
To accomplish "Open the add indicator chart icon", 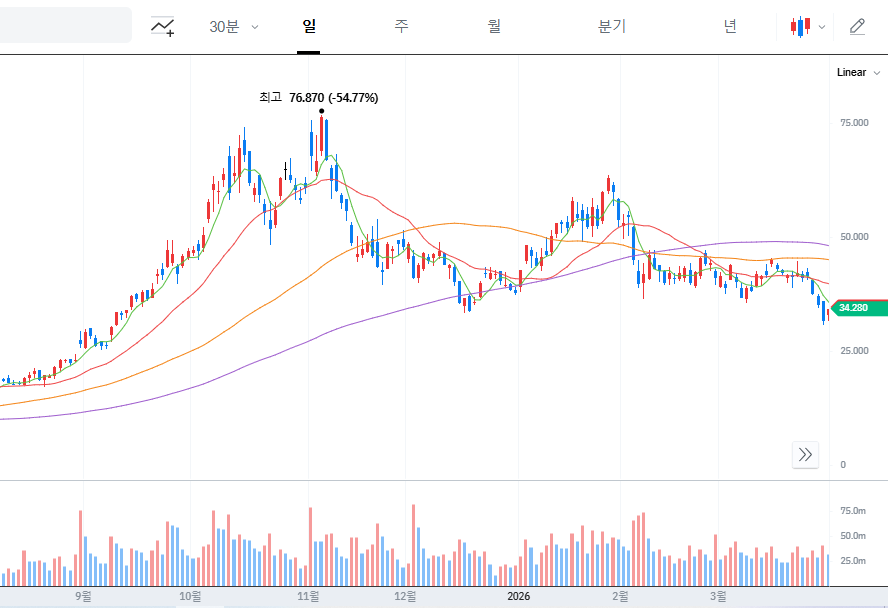I will tap(162, 27).
